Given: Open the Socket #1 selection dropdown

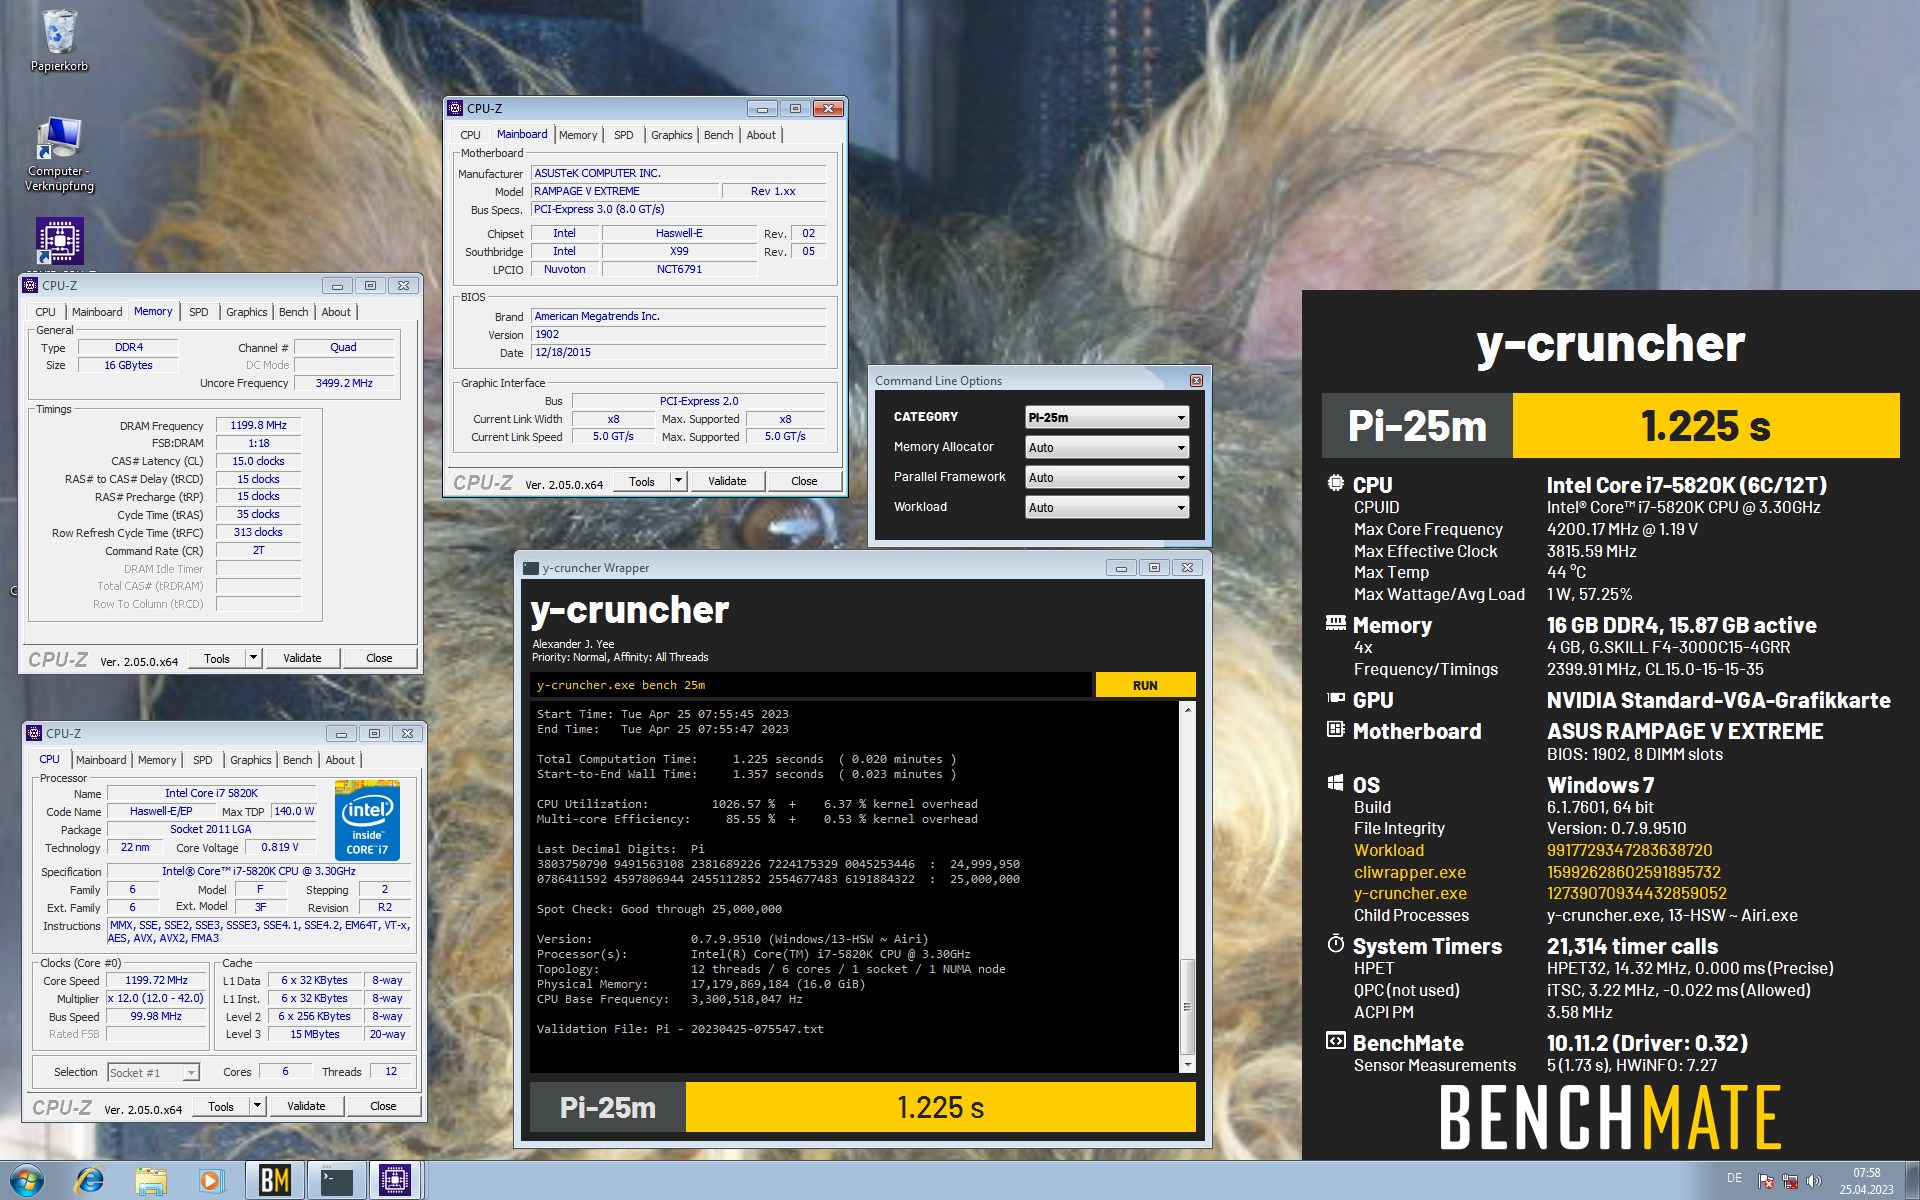Looking at the screenshot, I should (x=153, y=1072).
